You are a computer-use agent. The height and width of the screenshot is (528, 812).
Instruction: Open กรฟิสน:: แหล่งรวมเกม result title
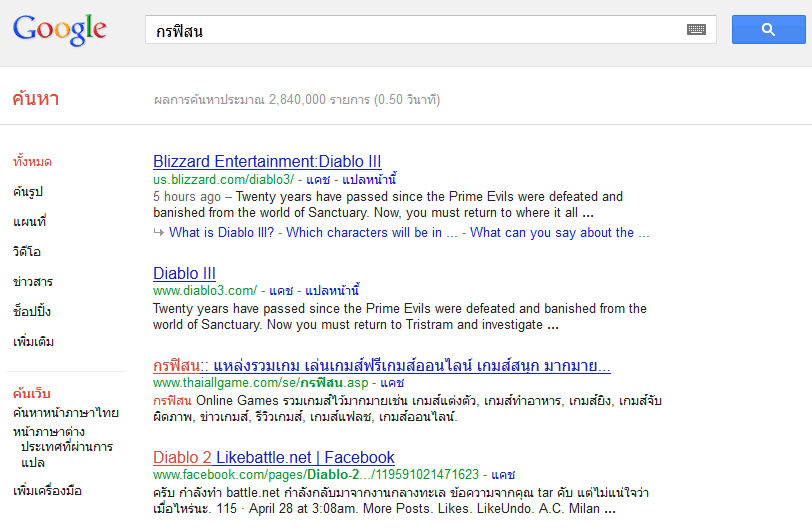[x=382, y=366]
